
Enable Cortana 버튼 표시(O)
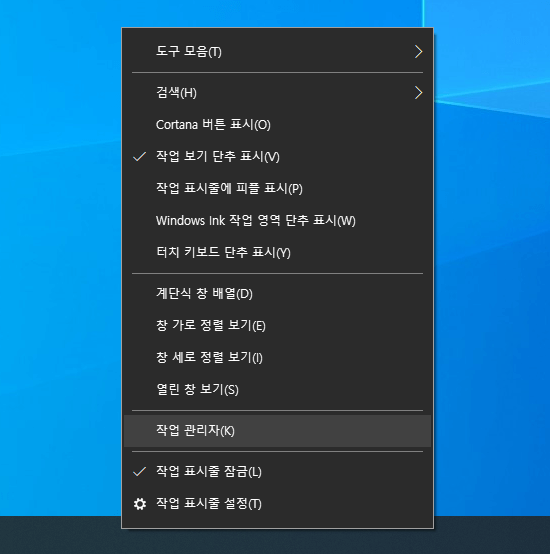click(x=277, y=125)
